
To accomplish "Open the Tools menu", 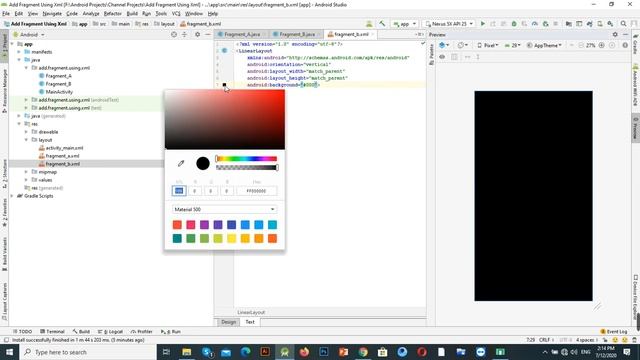I will click(x=161, y=13).
